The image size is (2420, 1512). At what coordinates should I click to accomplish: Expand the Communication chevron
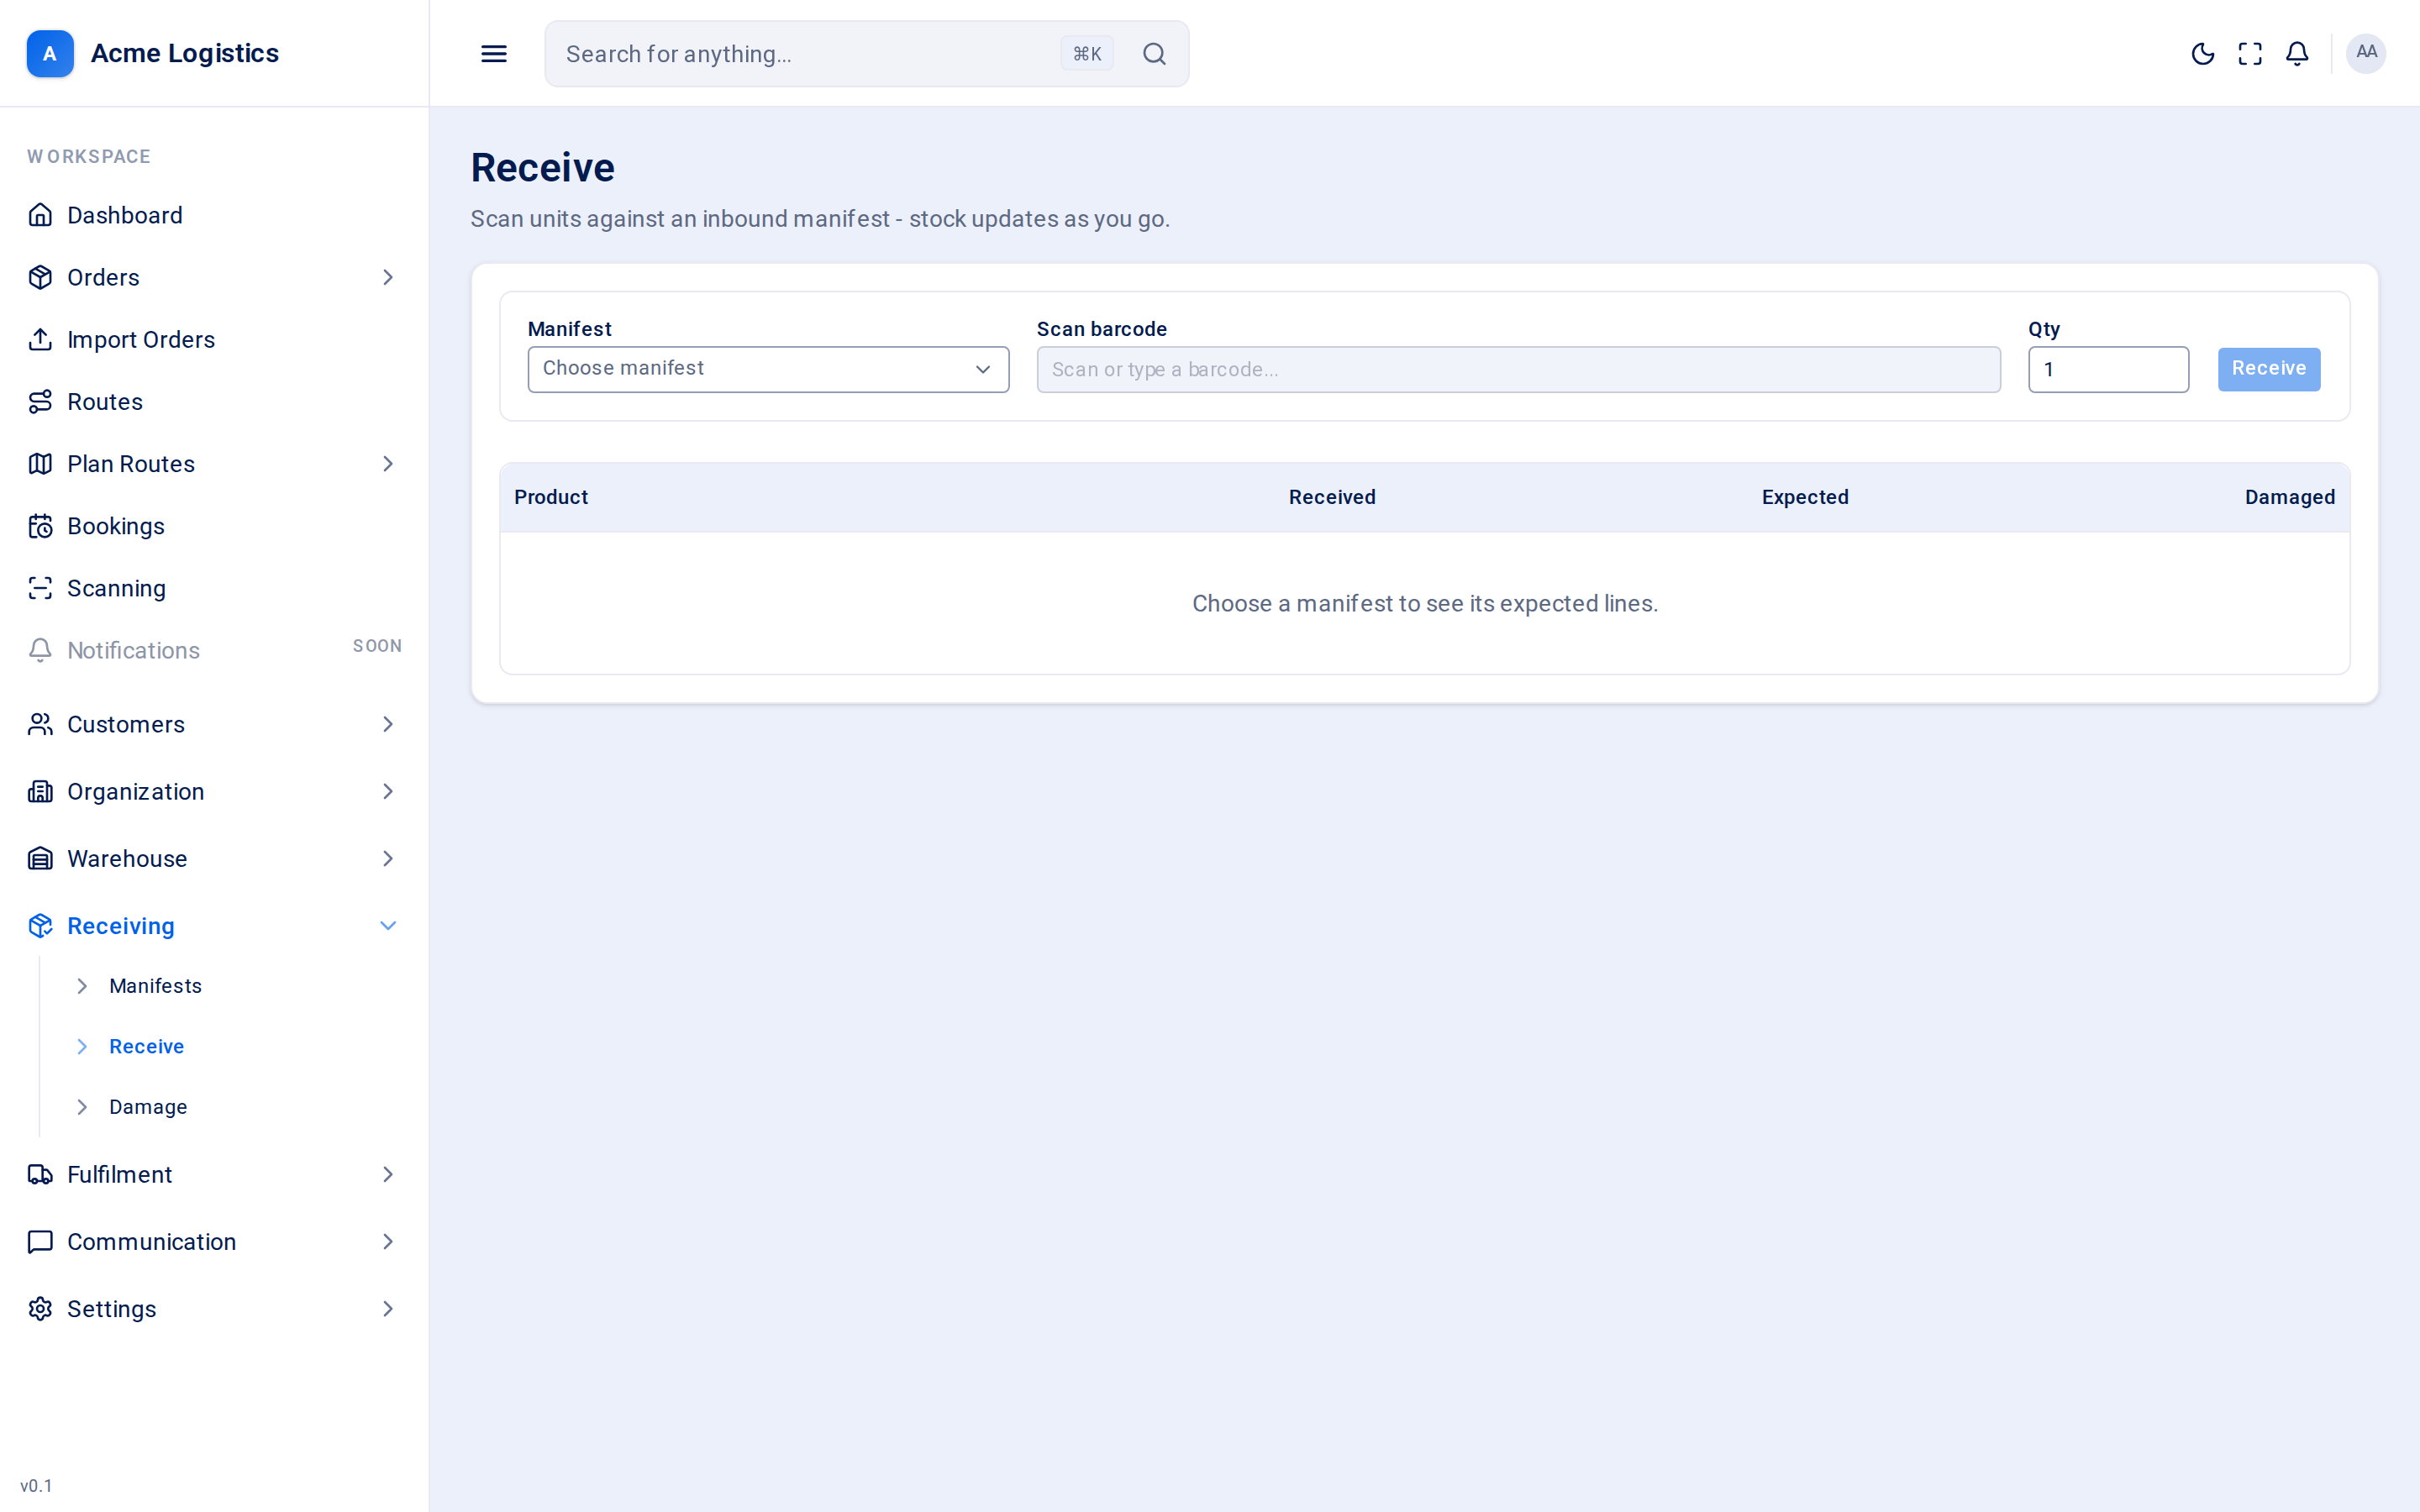click(388, 1242)
